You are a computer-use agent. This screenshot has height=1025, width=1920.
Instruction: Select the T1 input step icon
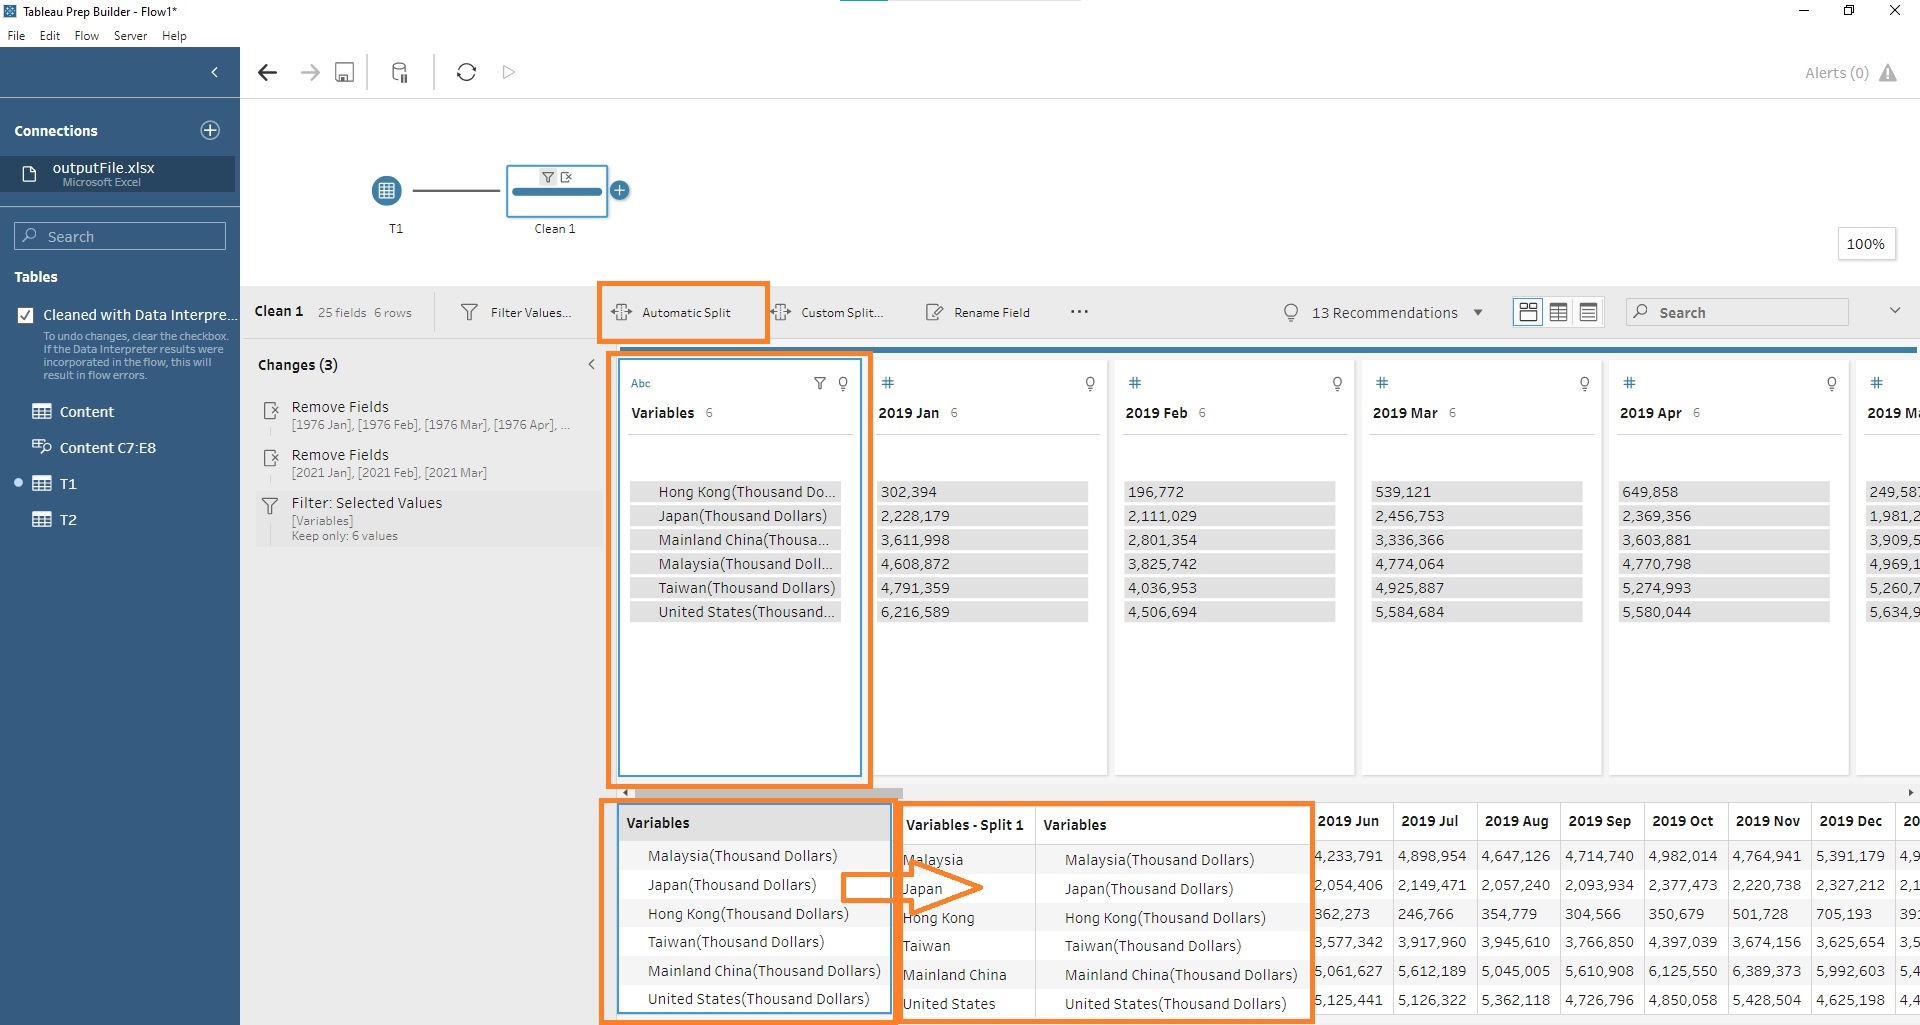tap(386, 190)
